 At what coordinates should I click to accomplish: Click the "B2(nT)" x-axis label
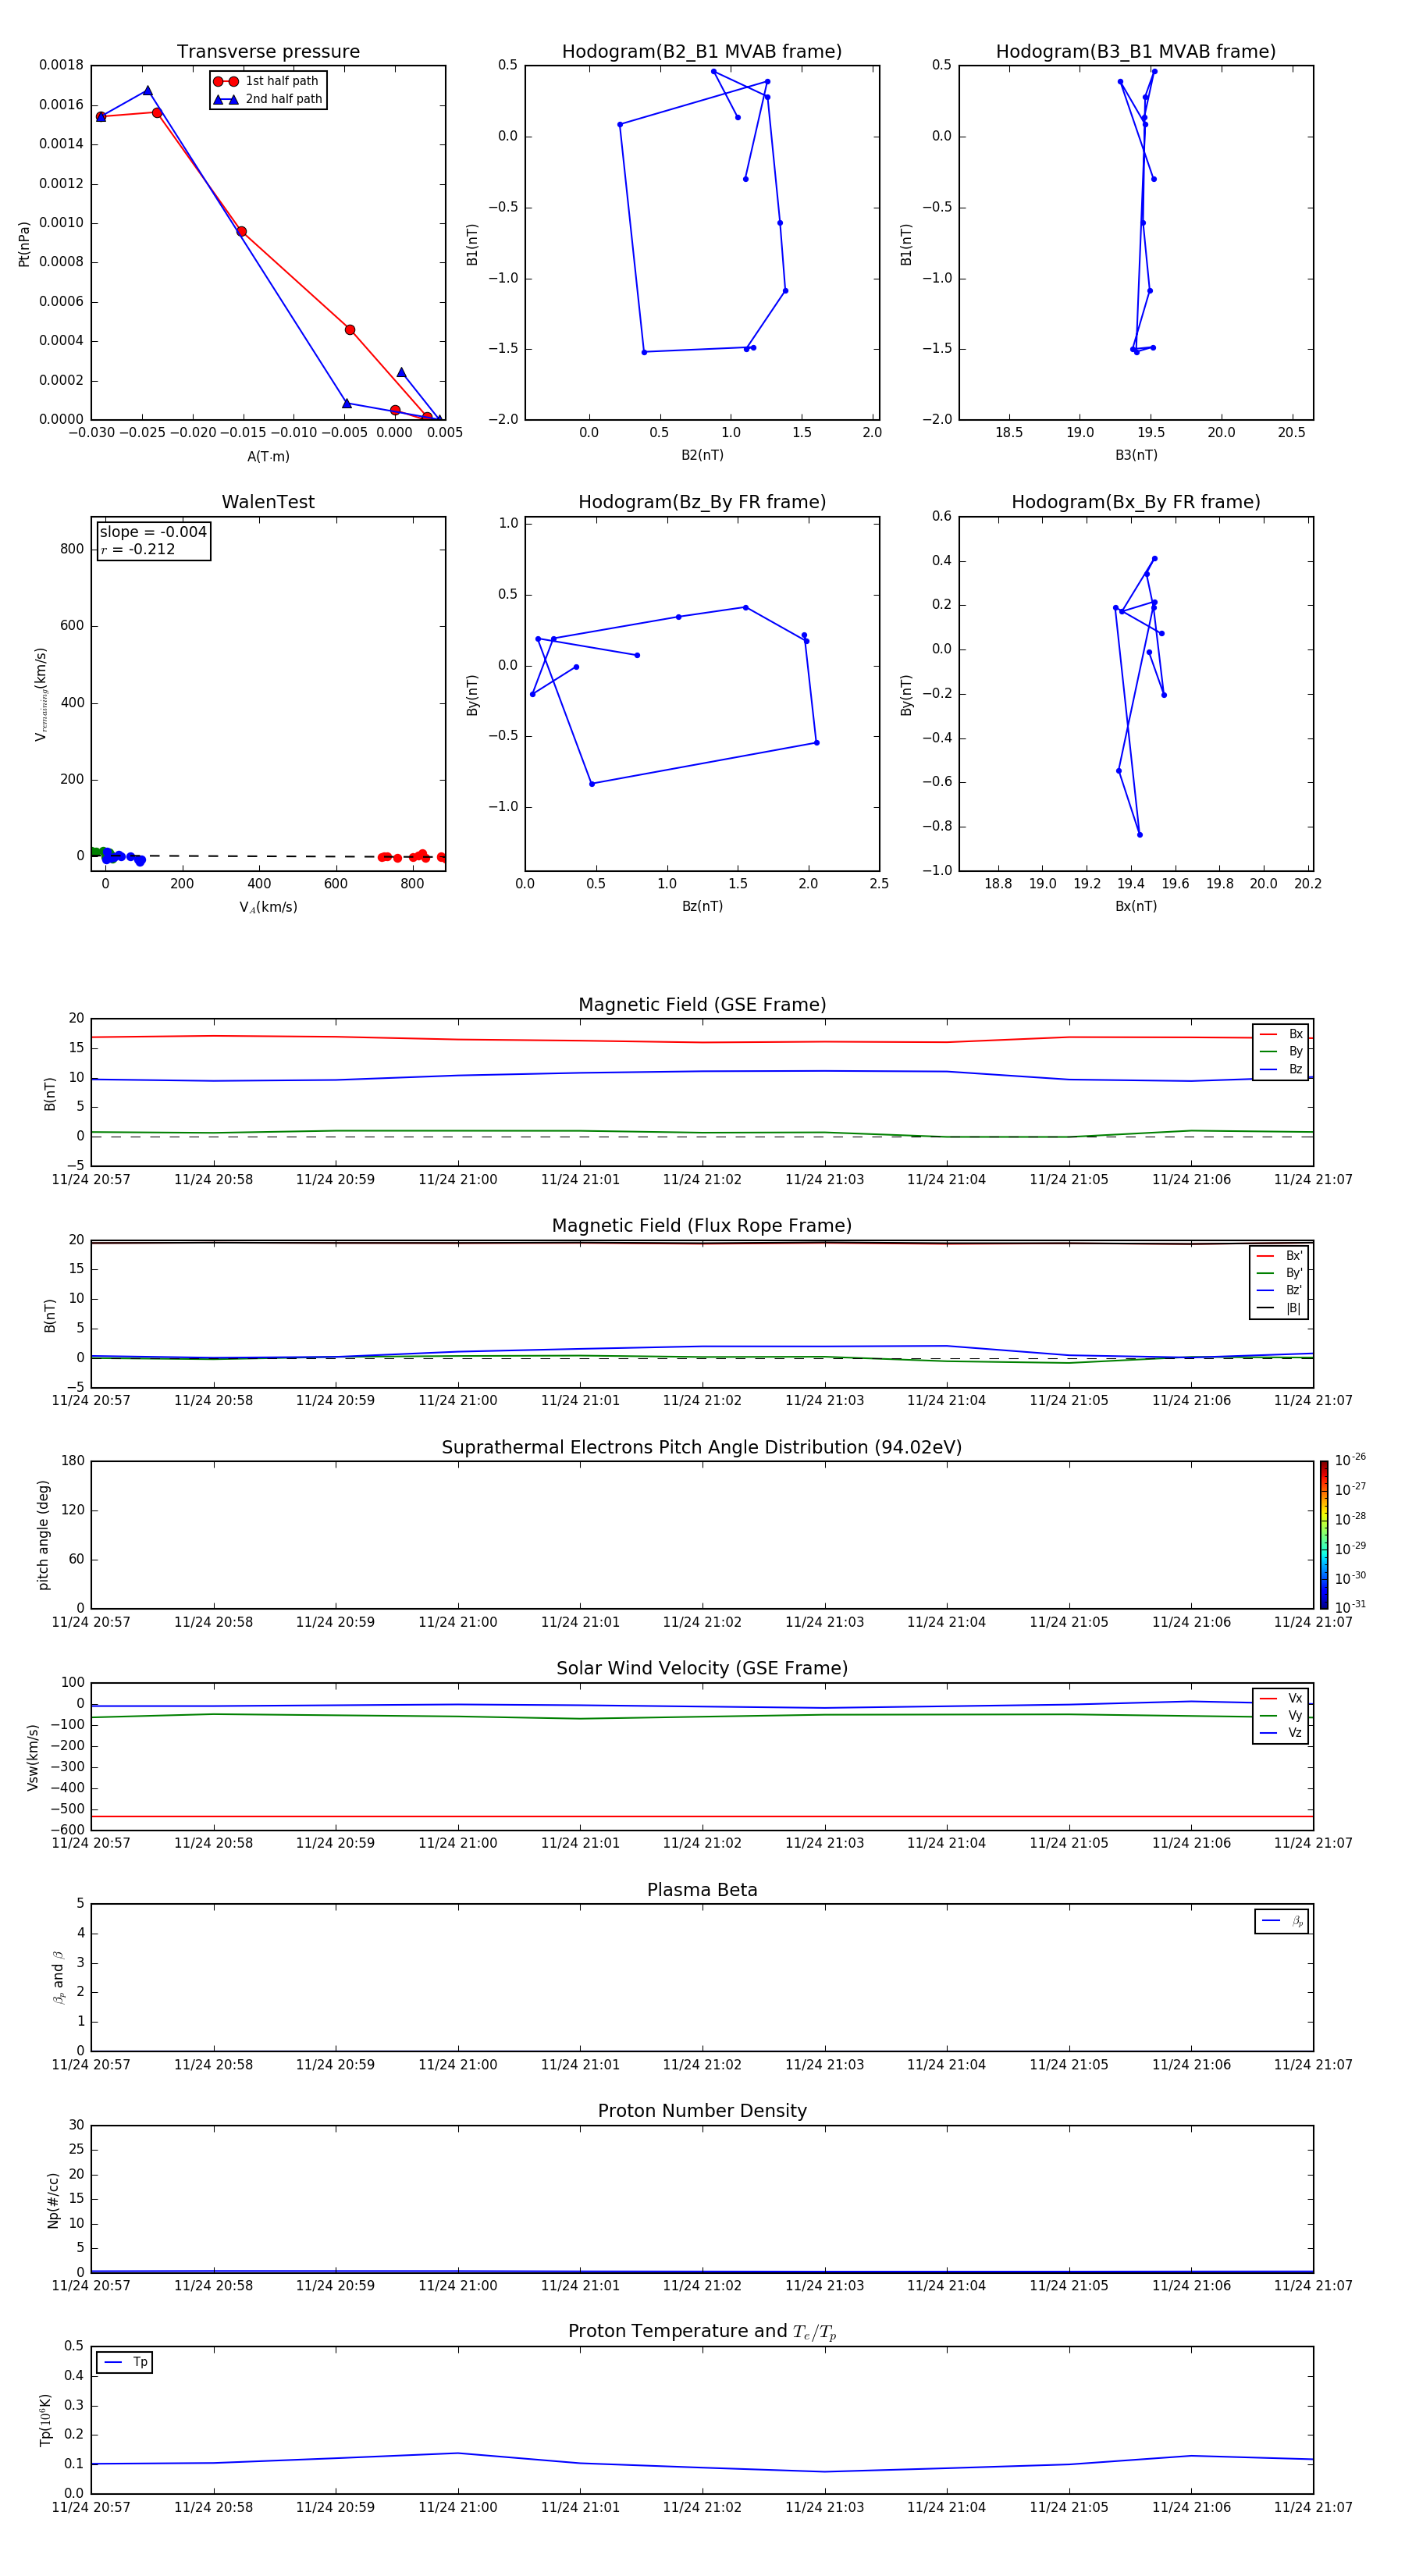(702, 455)
